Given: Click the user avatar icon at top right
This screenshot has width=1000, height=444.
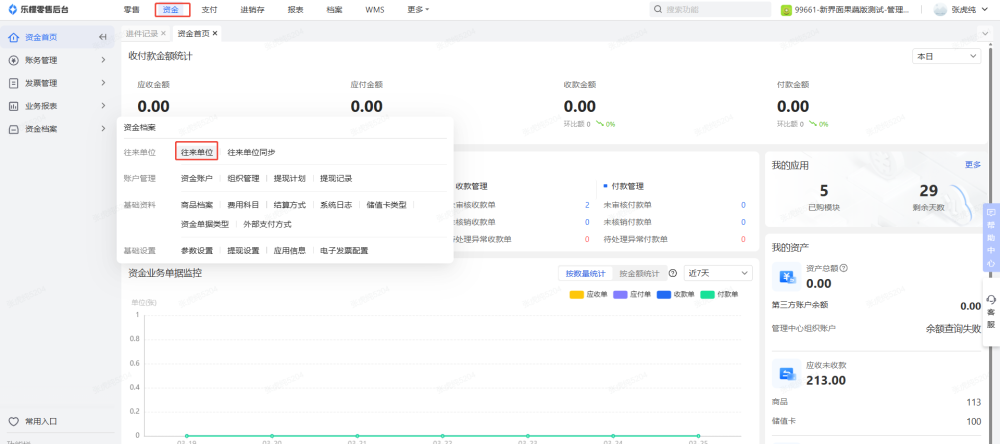Looking at the screenshot, I should click(x=940, y=9).
